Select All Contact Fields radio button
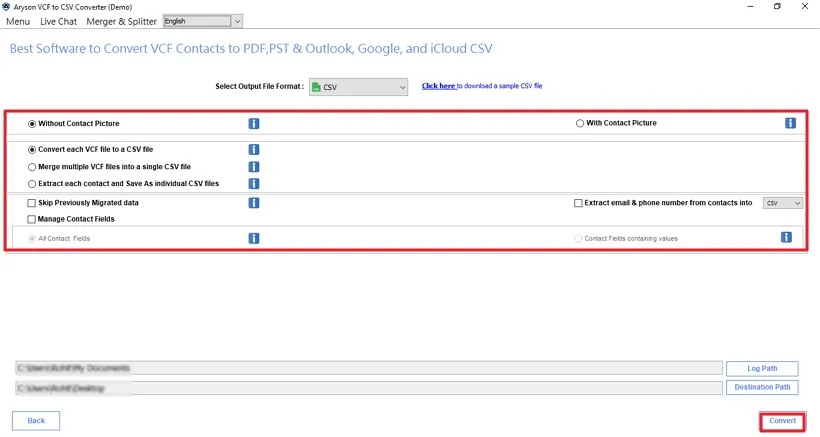 click(x=32, y=239)
